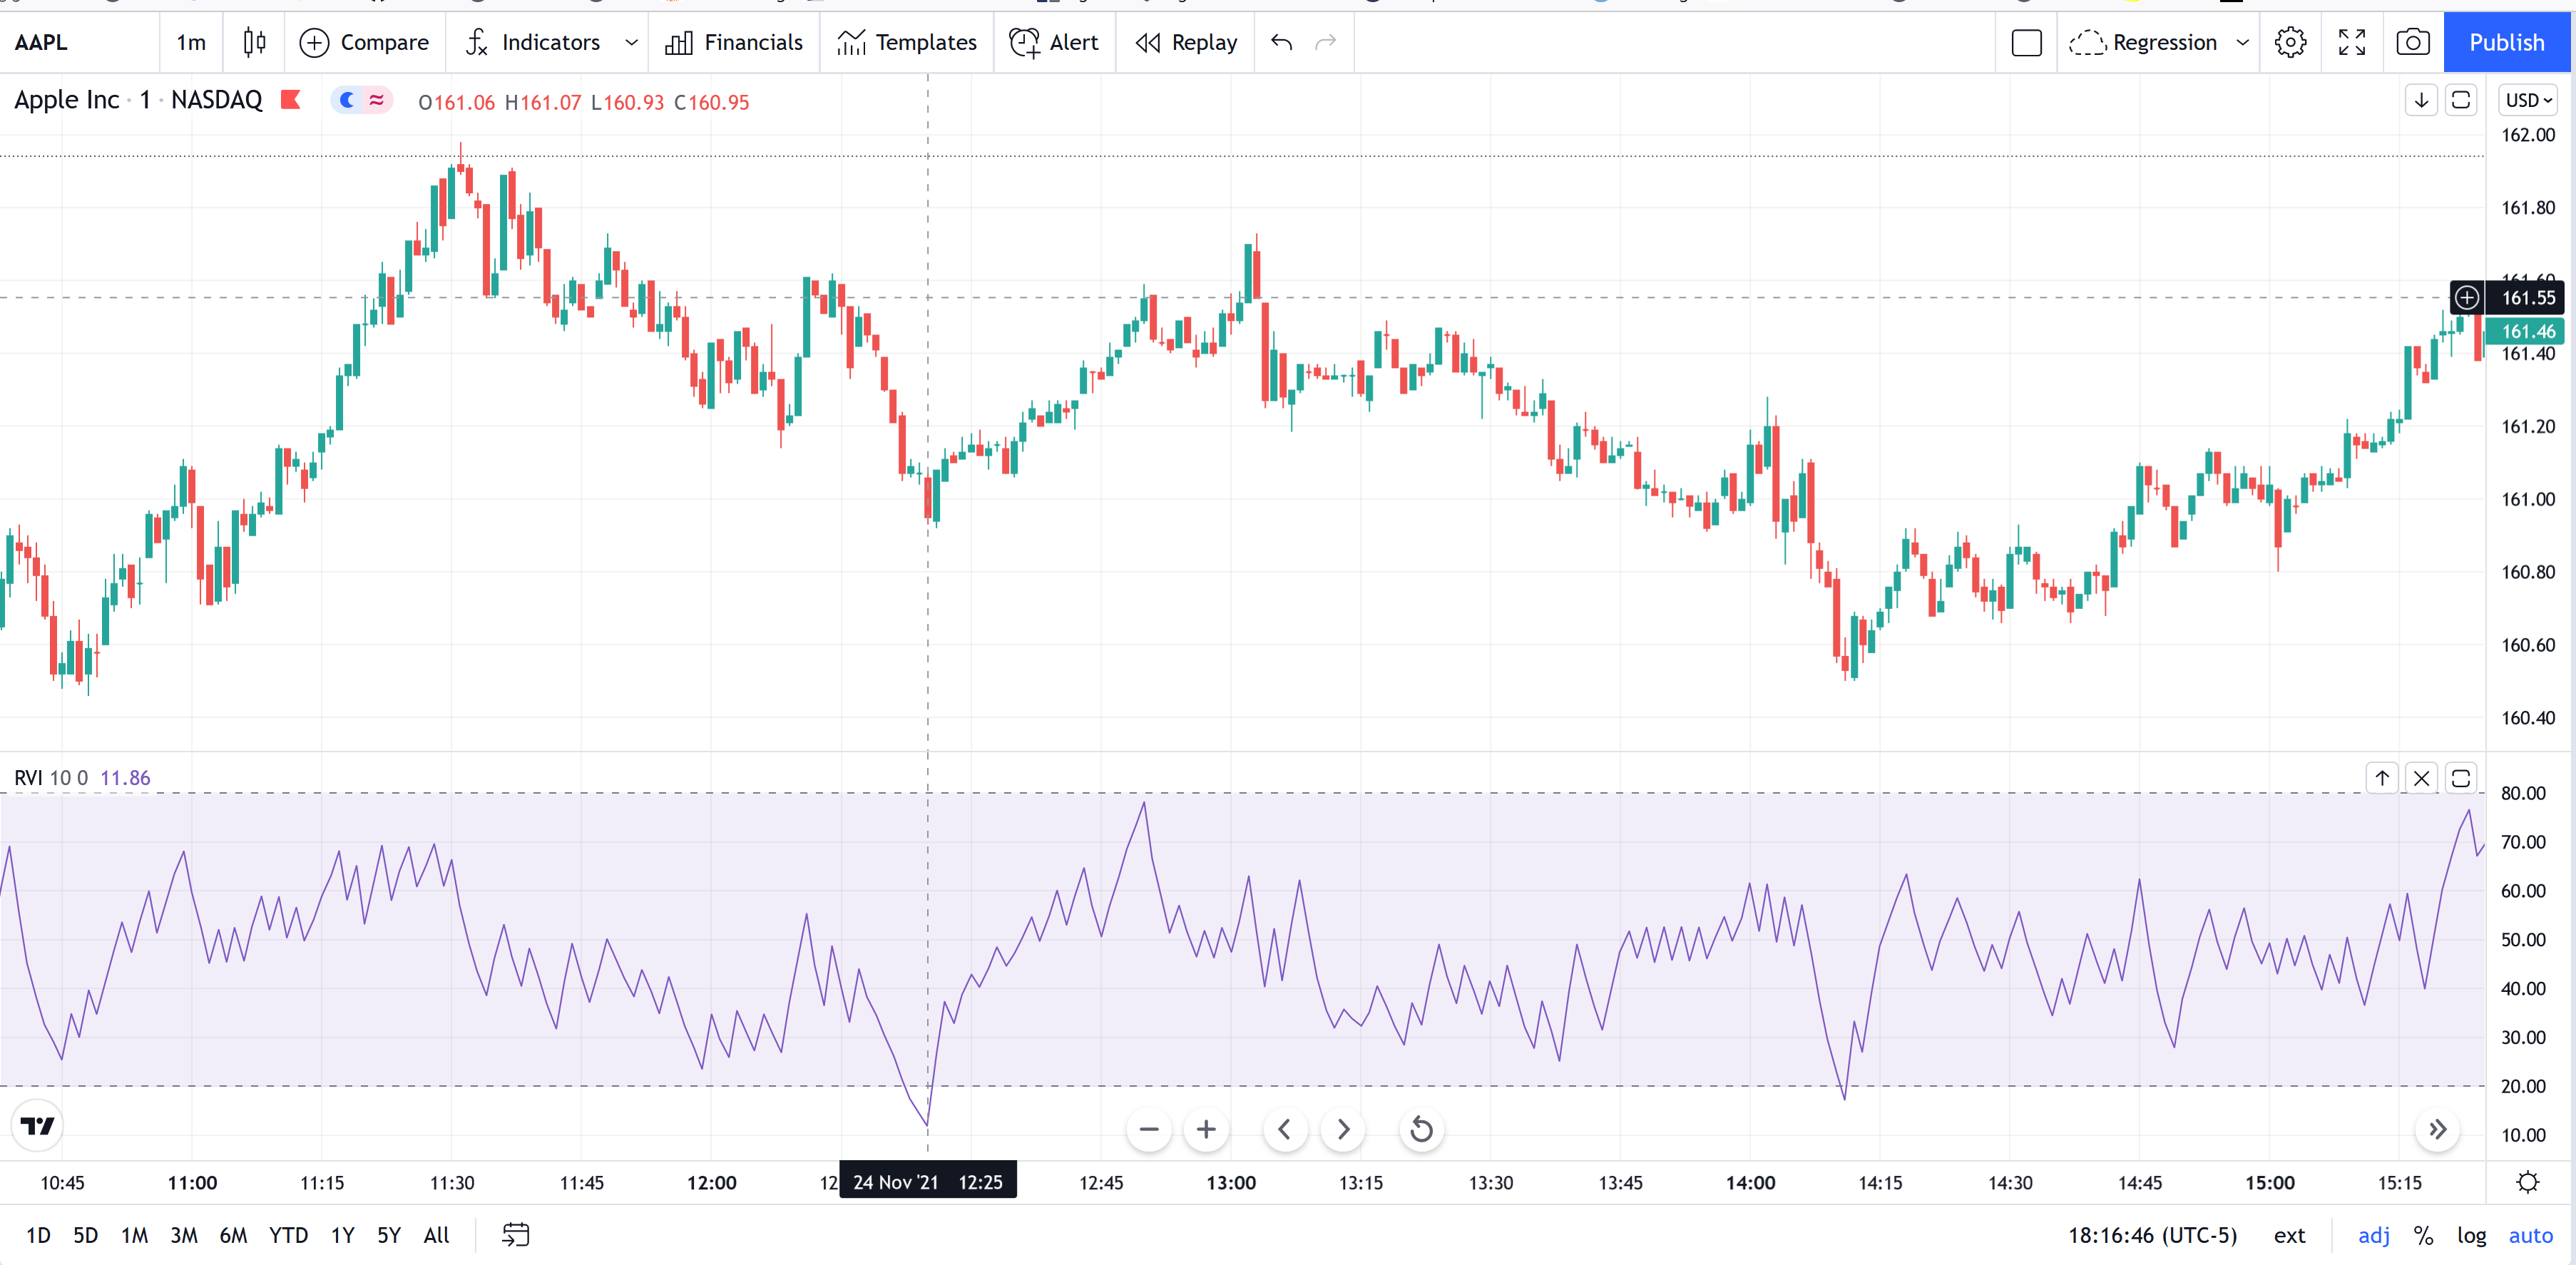2576x1265 pixels.
Task: Click the moon session indicator icon
Action: (347, 100)
